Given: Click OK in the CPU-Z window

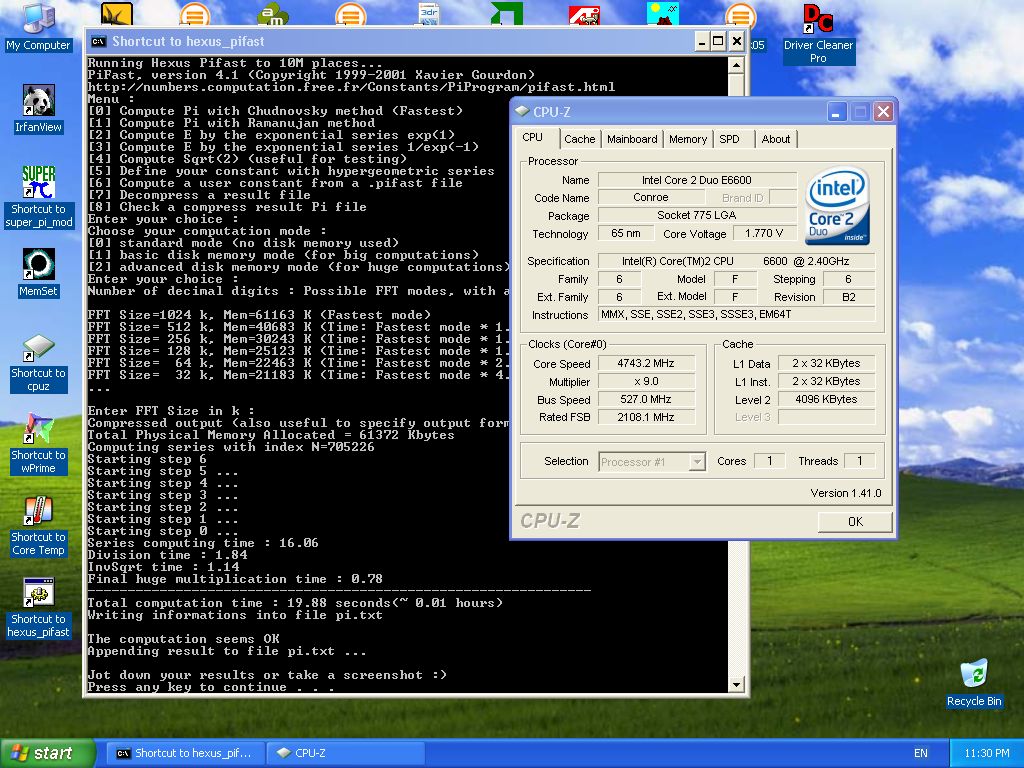Looking at the screenshot, I should (855, 522).
